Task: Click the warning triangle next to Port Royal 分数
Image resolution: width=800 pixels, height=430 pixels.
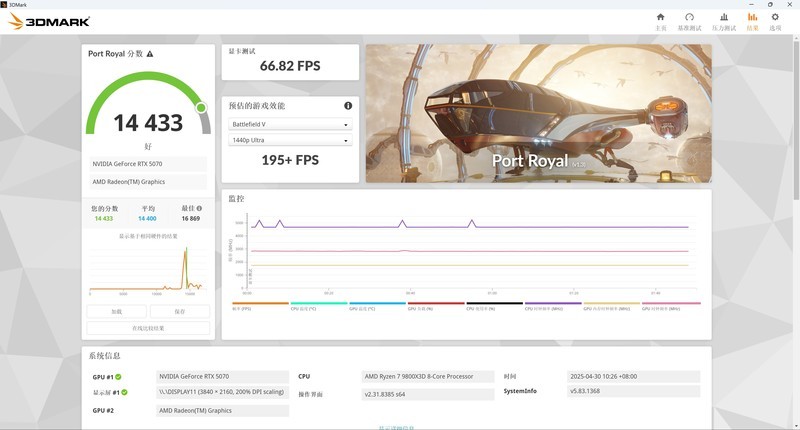Action: pos(149,54)
